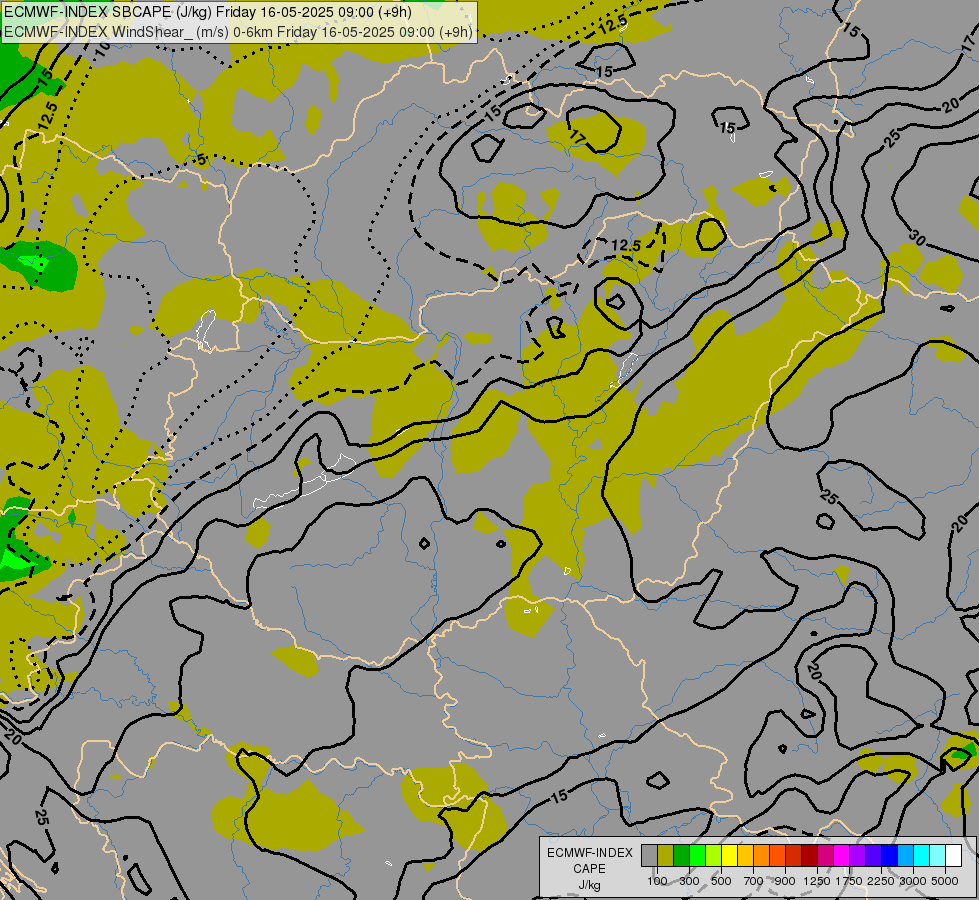Pick the pure yellow legend swatch
979x900 pixels.
point(730,856)
